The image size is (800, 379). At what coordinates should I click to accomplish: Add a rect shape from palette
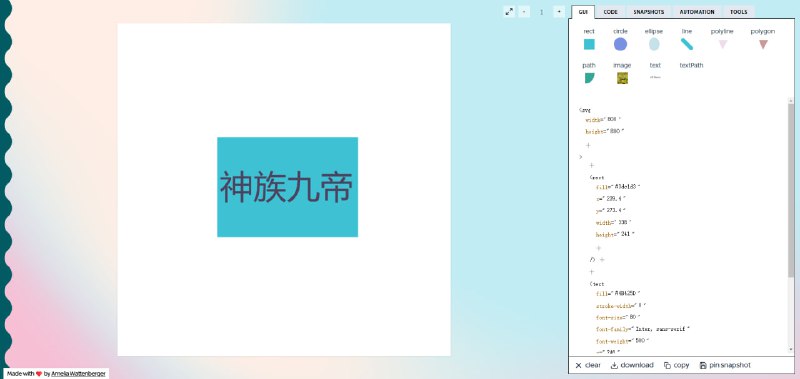coord(589,40)
